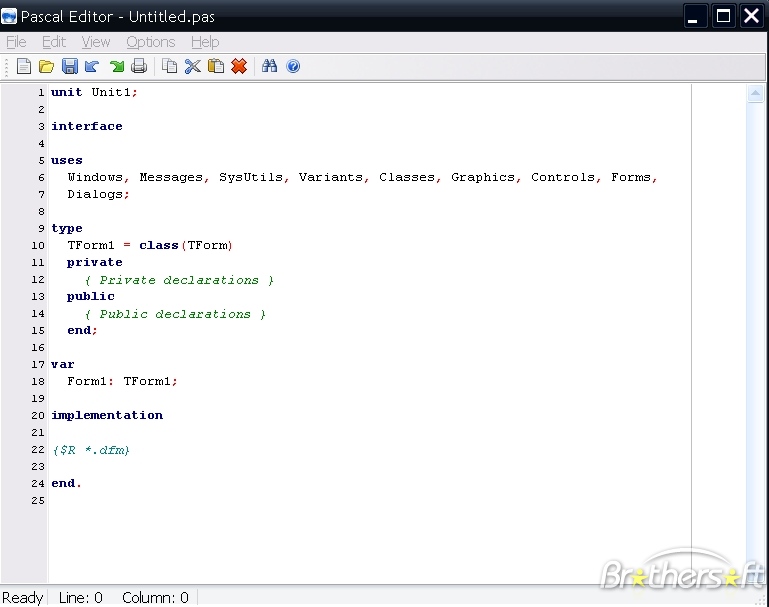Click 'Windows' in the uses clause
The height and width of the screenshot is (607, 769).
coord(95,177)
